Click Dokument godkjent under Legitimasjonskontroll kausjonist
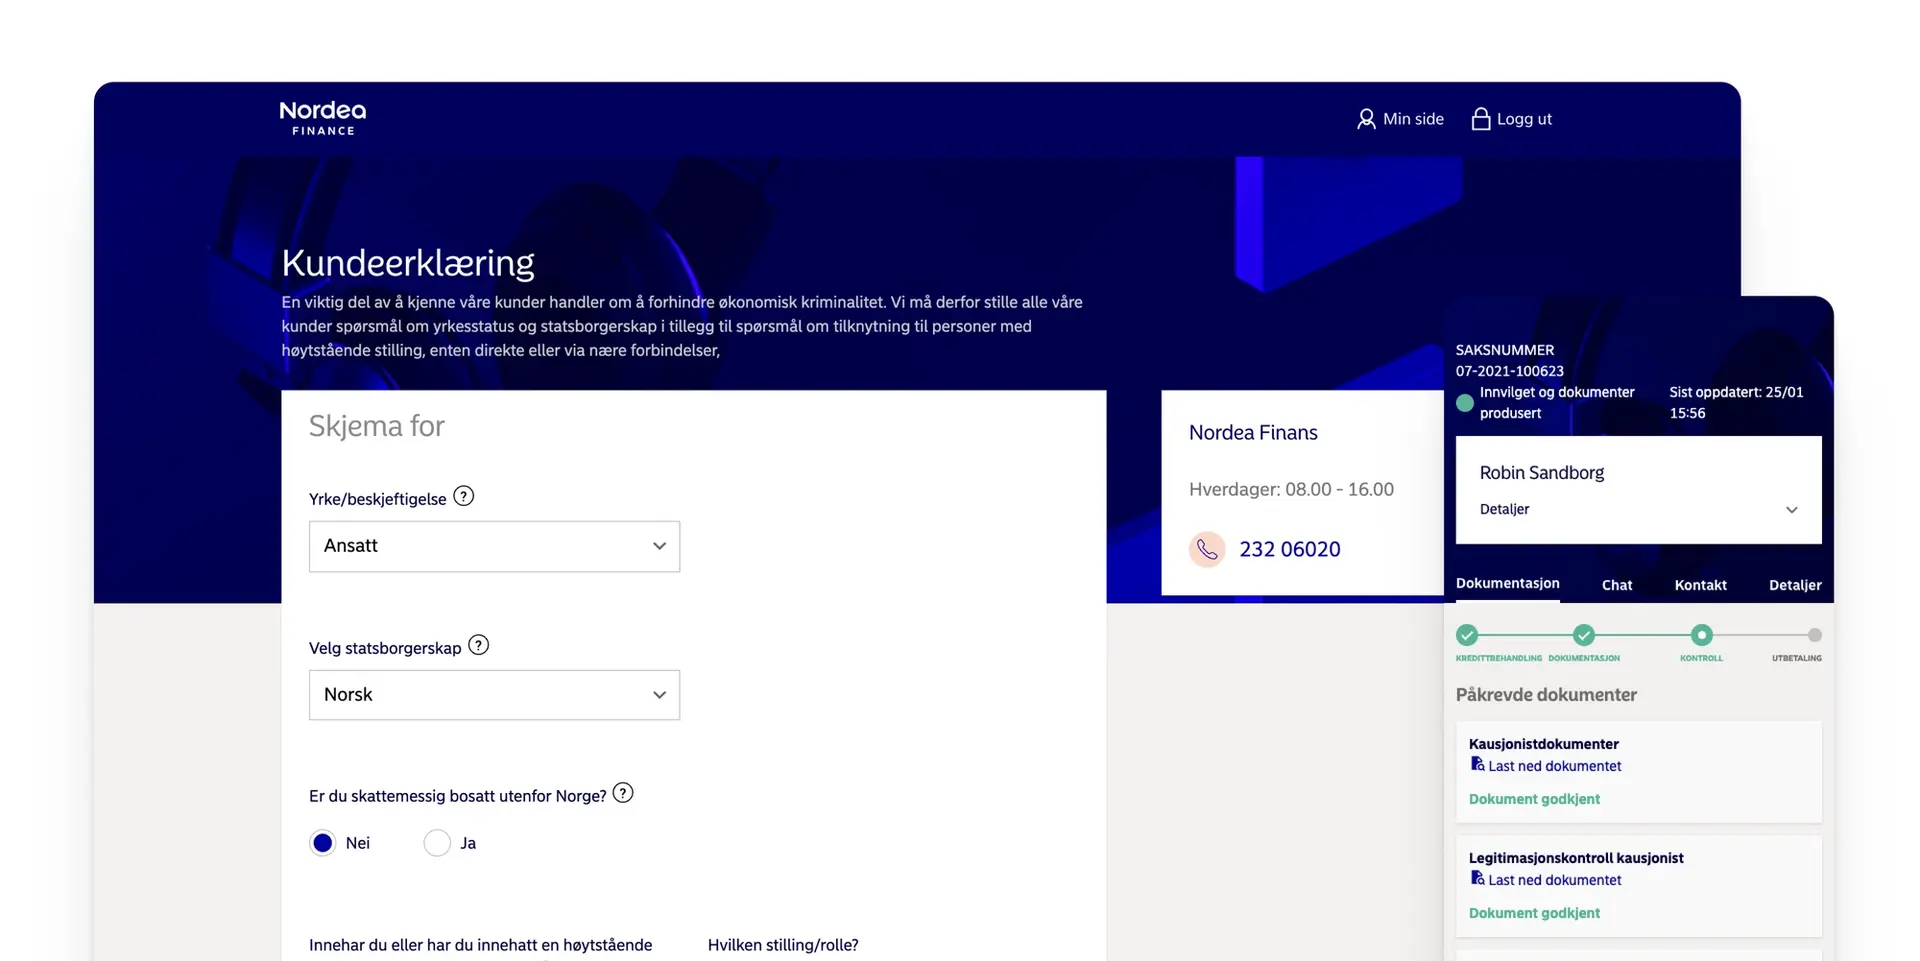The height and width of the screenshot is (961, 1920). click(1534, 913)
